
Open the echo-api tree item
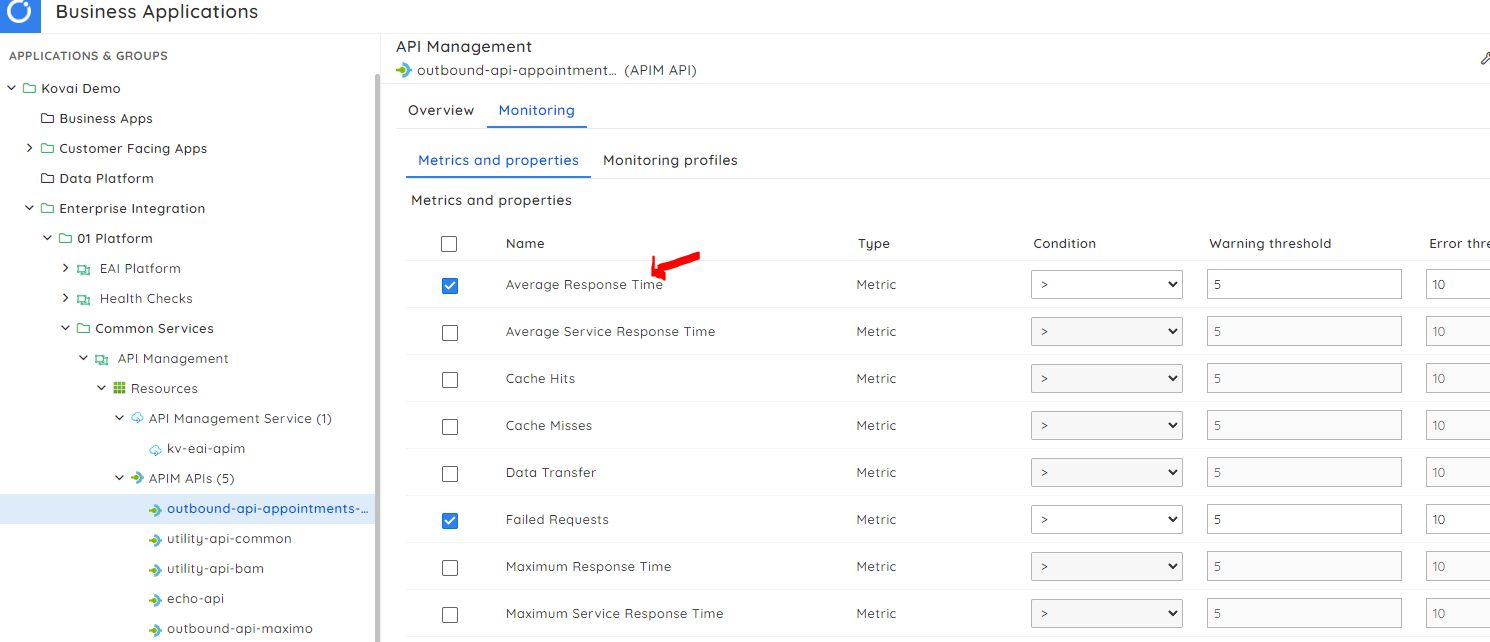195,599
